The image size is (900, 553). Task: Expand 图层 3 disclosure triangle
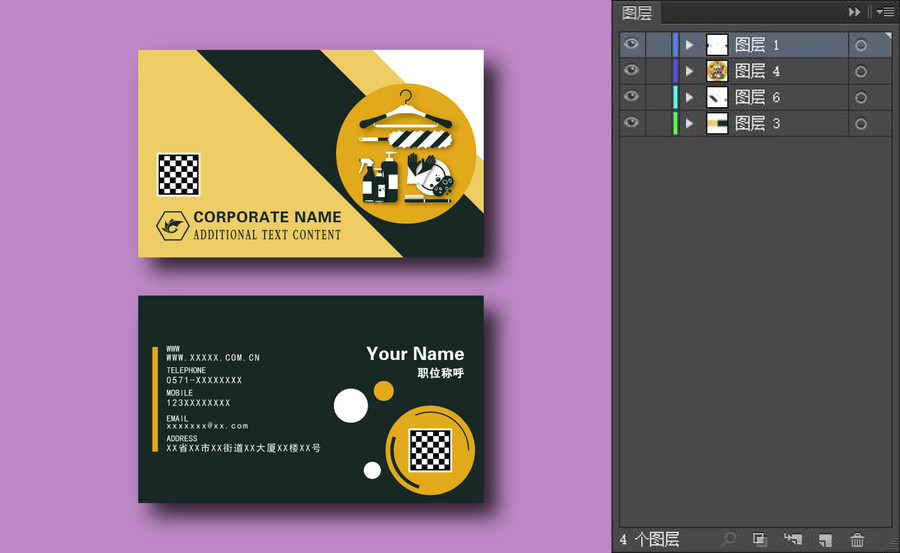click(x=690, y=123)
